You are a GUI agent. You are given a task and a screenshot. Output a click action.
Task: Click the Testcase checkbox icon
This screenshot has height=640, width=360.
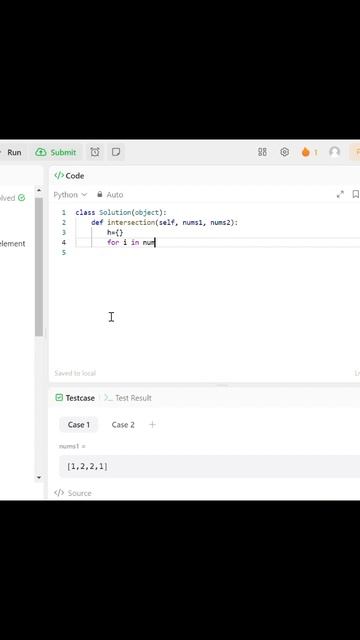click(59, 398)
